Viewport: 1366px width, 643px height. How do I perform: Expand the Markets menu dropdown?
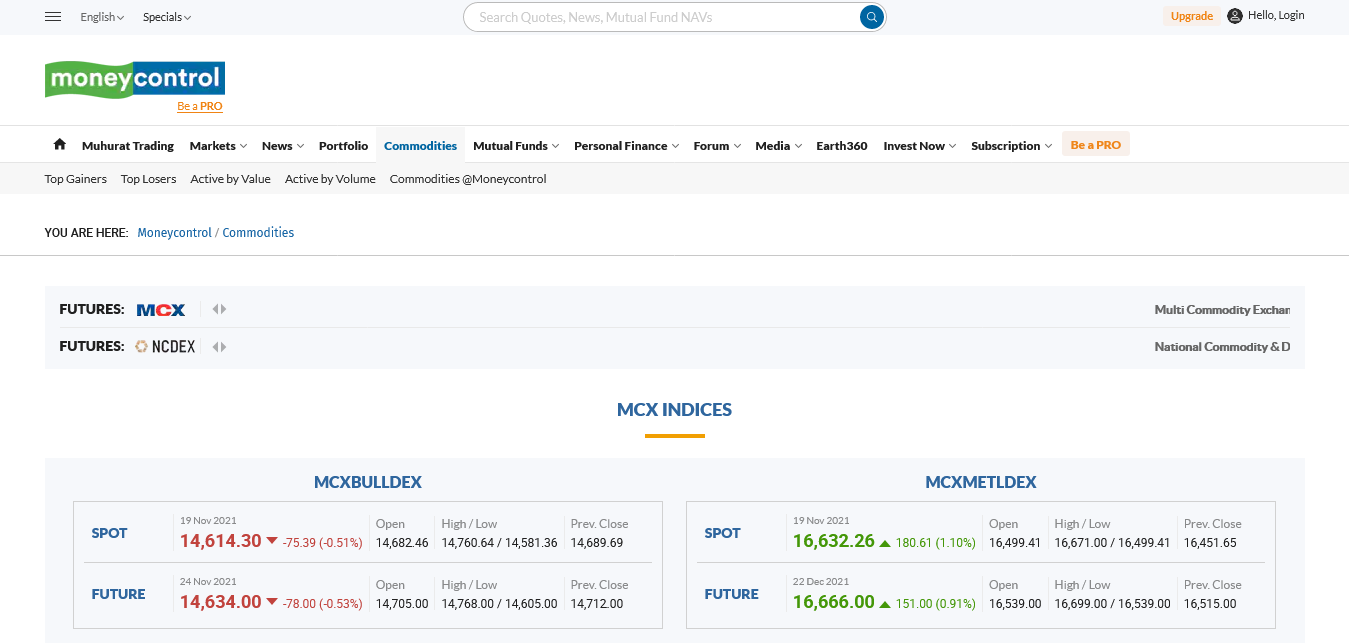tap(218, 146)
